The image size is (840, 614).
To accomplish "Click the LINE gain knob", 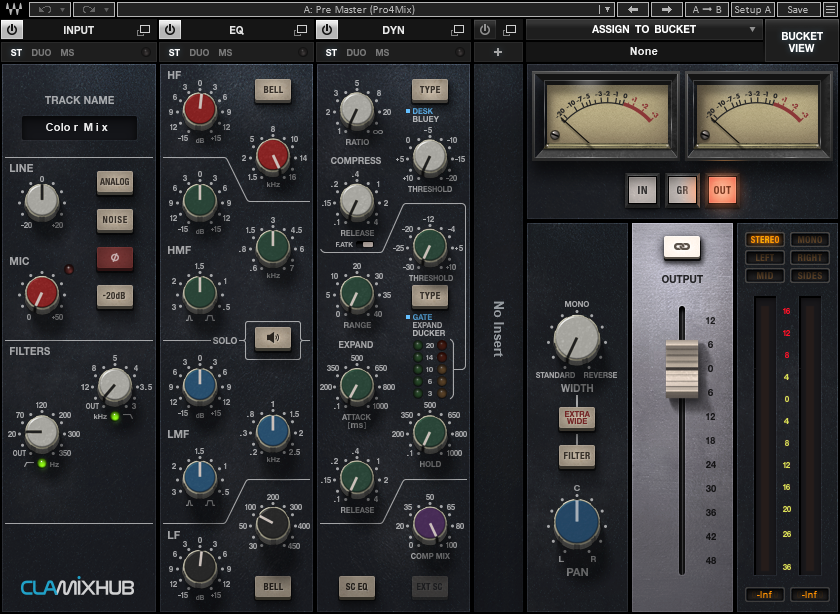I will coord(42,201).
